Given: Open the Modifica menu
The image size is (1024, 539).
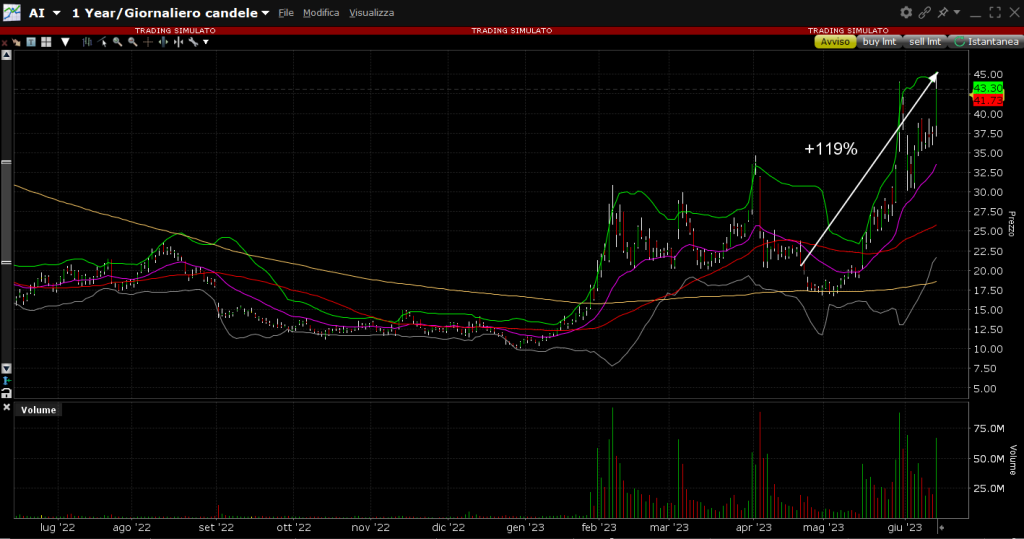Looking at the screenshot, I should [321, 13].
